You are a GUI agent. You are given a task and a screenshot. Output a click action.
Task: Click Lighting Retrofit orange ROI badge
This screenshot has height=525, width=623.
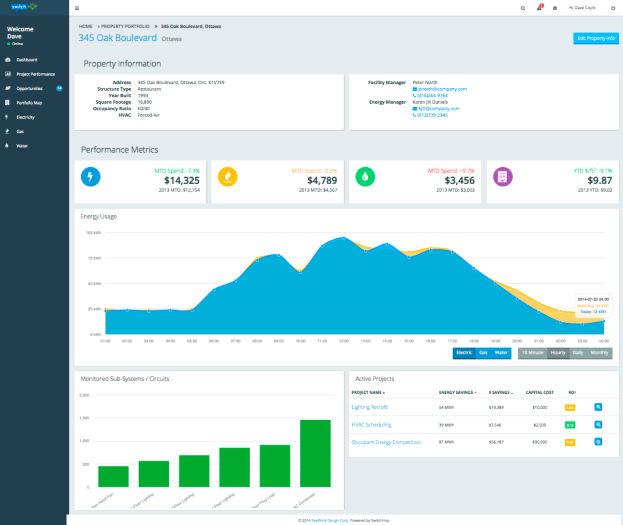pos(570,407)
